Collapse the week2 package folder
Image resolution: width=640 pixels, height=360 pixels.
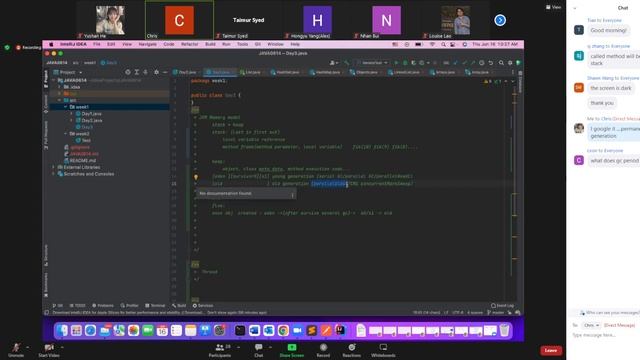[x=65, y=133]
